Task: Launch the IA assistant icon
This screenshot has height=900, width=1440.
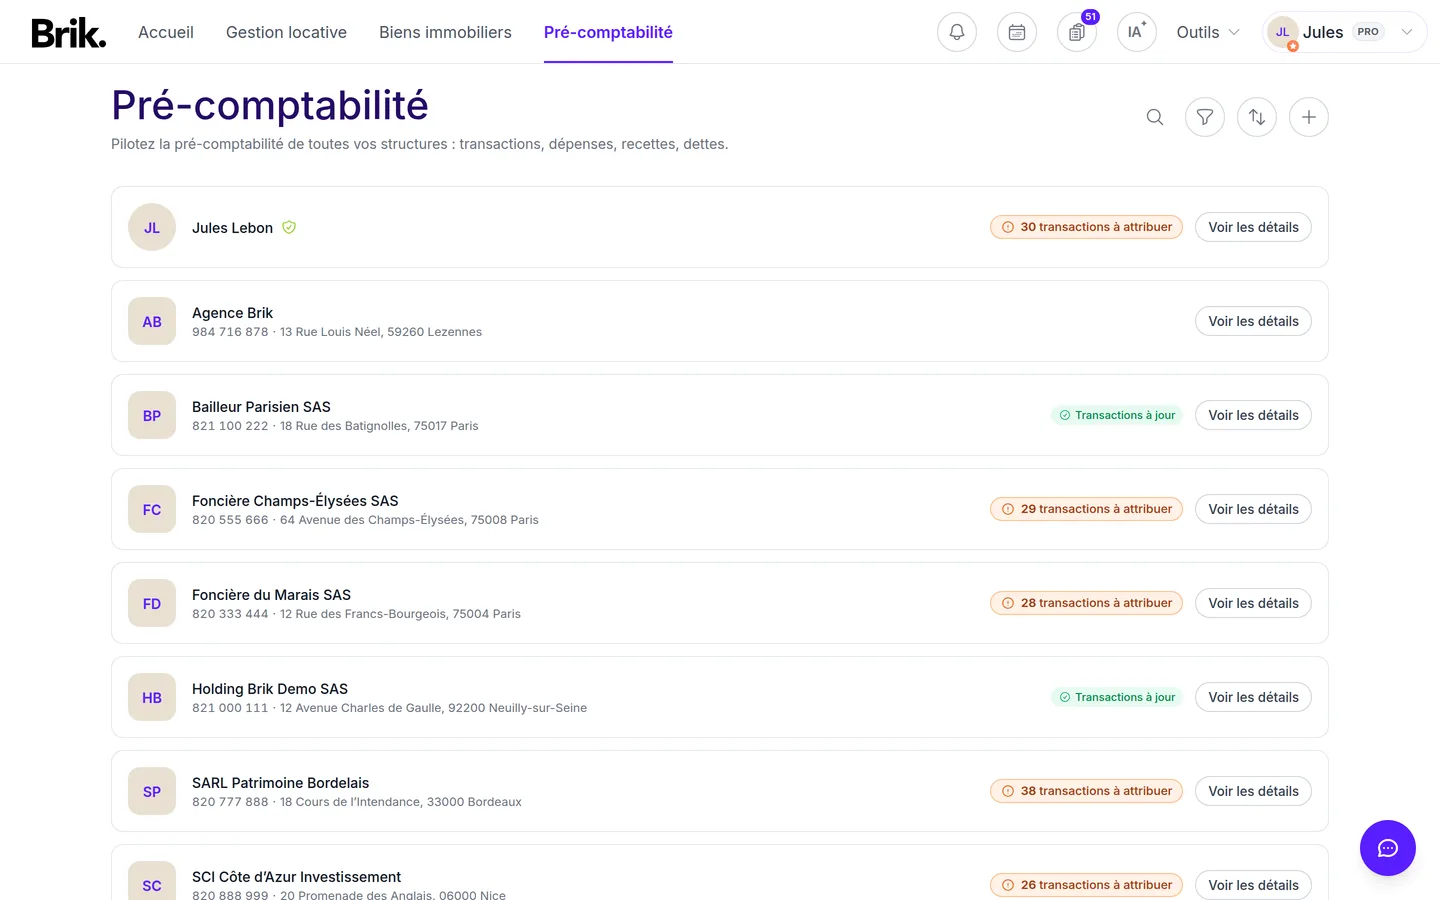Action: 1137,32
